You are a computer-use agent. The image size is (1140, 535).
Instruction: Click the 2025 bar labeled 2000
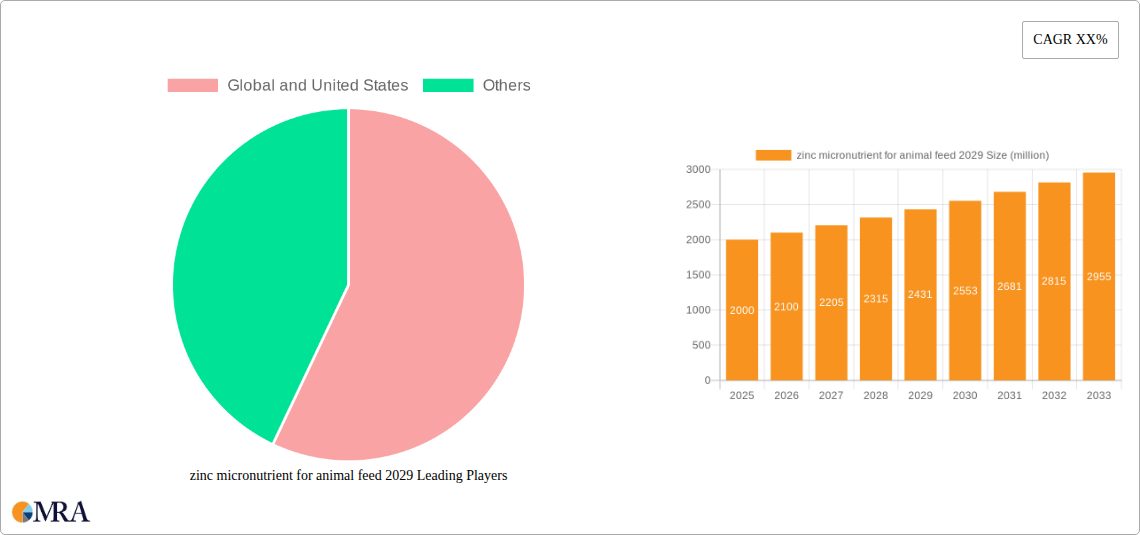[742, 310]
